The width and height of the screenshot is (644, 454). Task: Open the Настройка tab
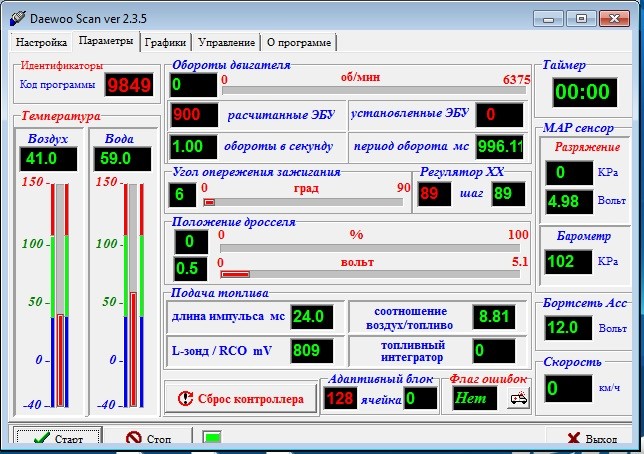click(41, 42)
